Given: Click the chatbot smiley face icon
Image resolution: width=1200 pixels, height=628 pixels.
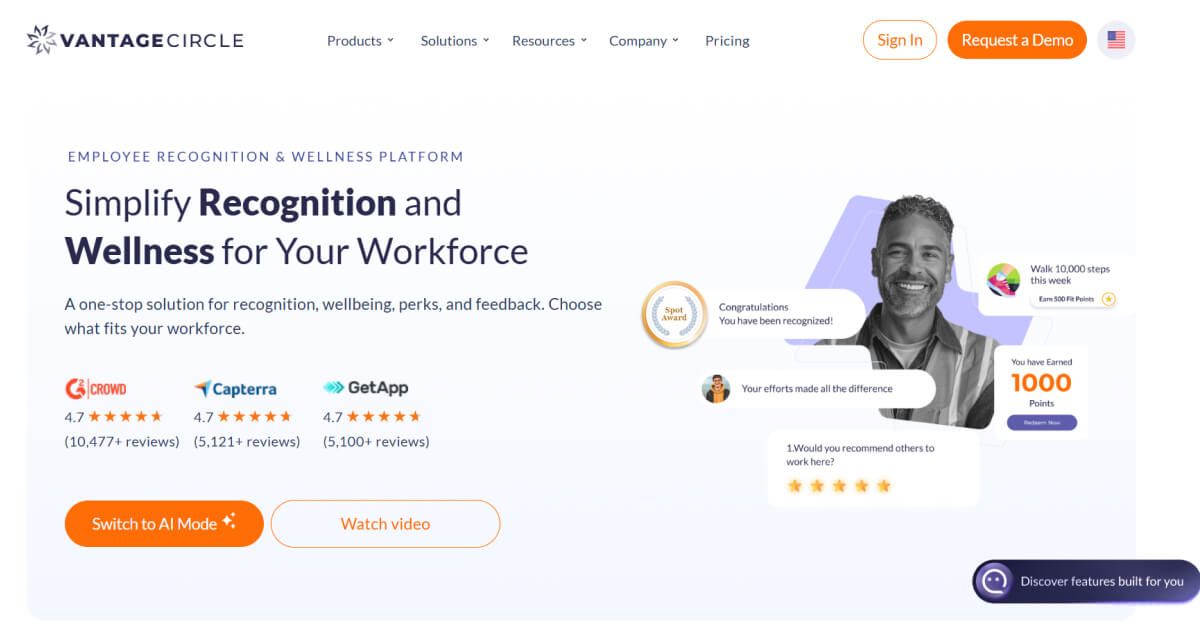Looking at the screenshot, I should click(993, 581).
